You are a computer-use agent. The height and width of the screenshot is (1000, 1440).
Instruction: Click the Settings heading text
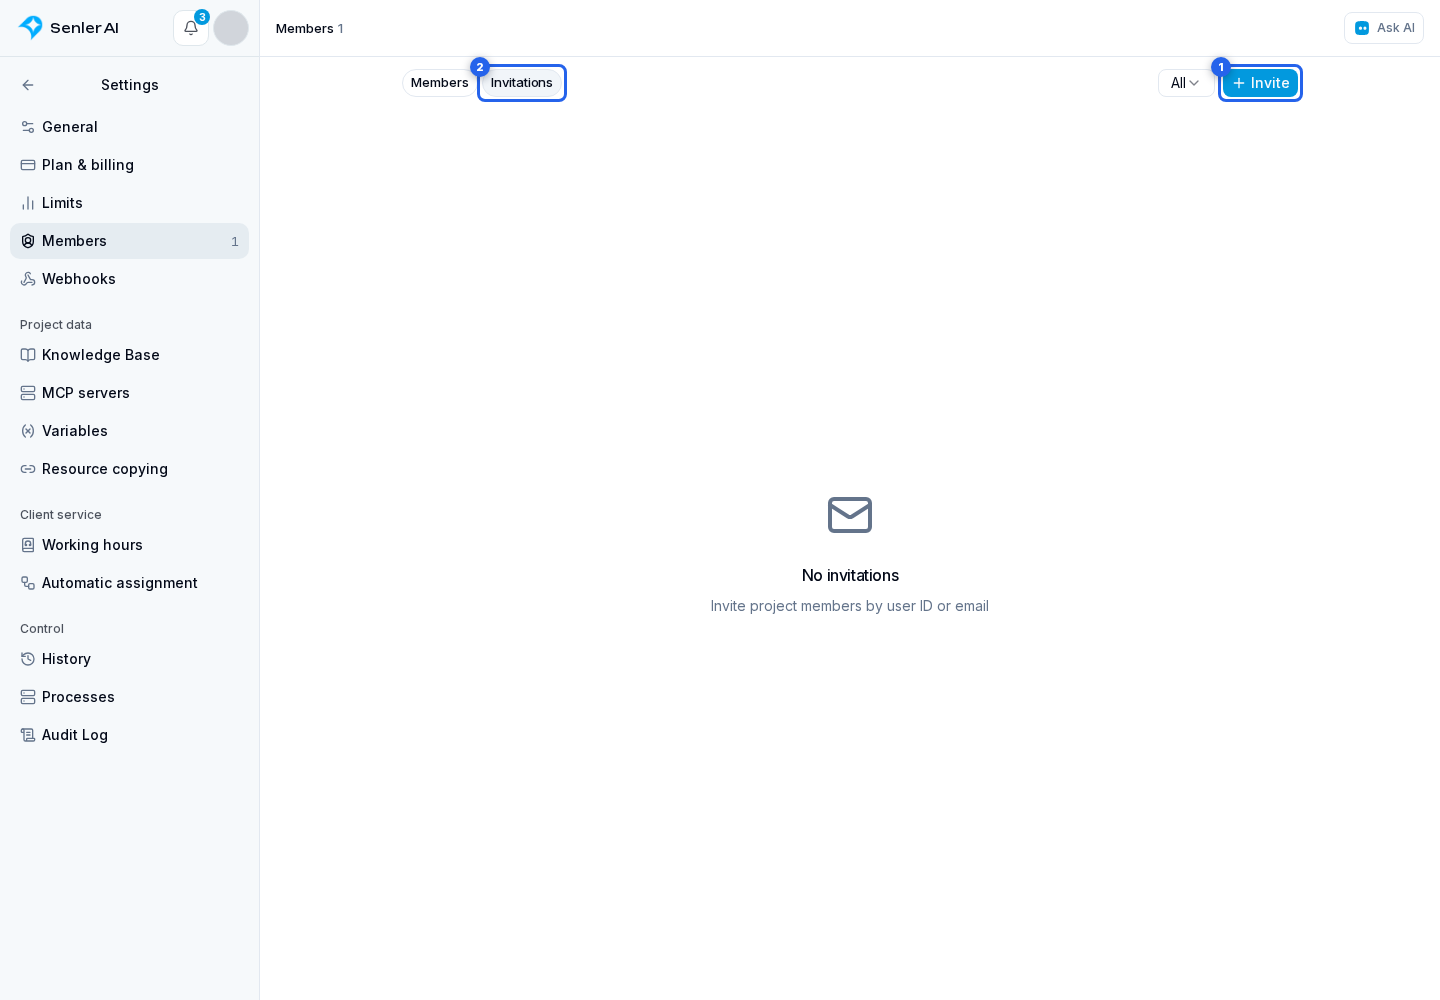click(130, 85)
